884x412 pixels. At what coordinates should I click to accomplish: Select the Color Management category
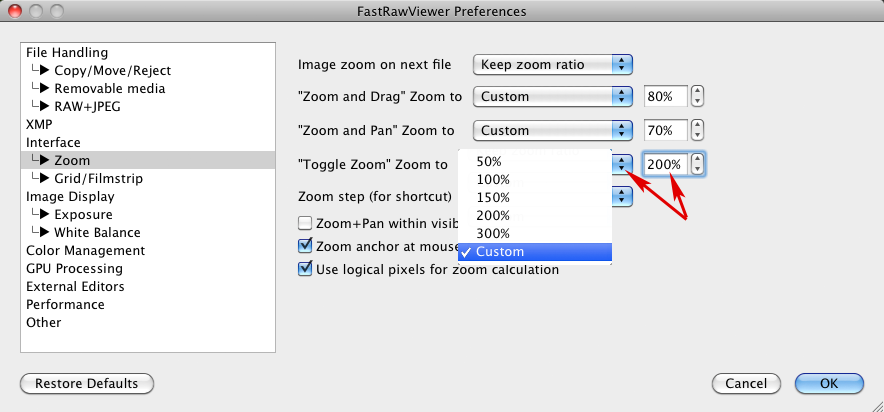coord(85,251)
